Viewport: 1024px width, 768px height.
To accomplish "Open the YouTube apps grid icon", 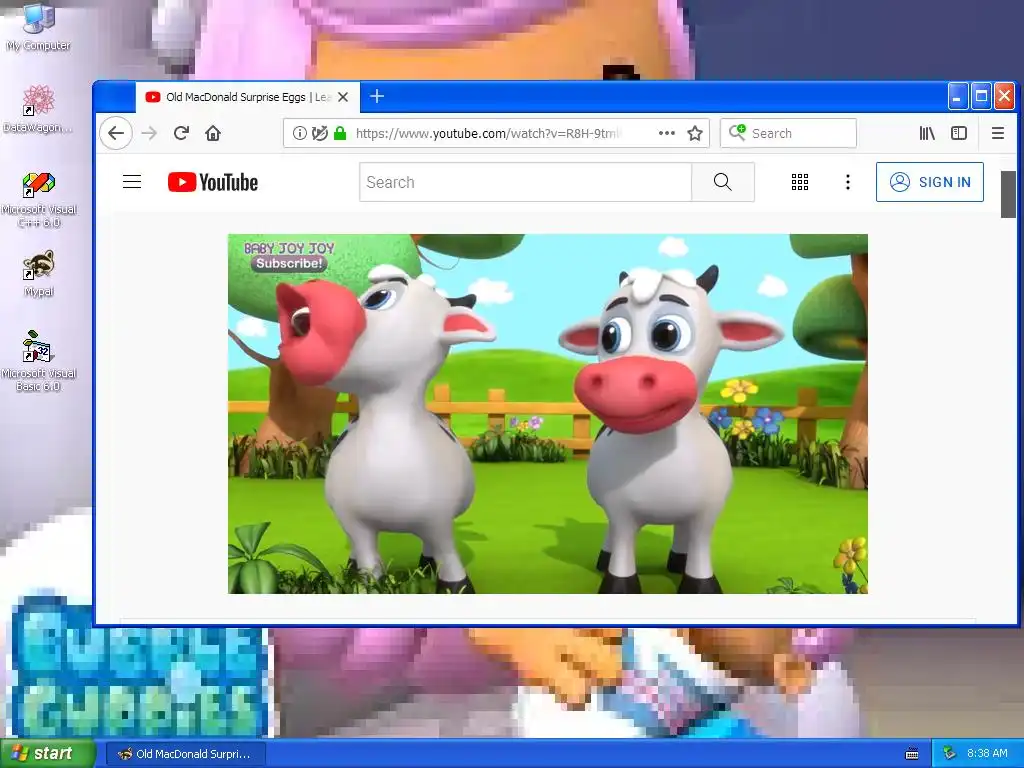I will coord(800,182).
